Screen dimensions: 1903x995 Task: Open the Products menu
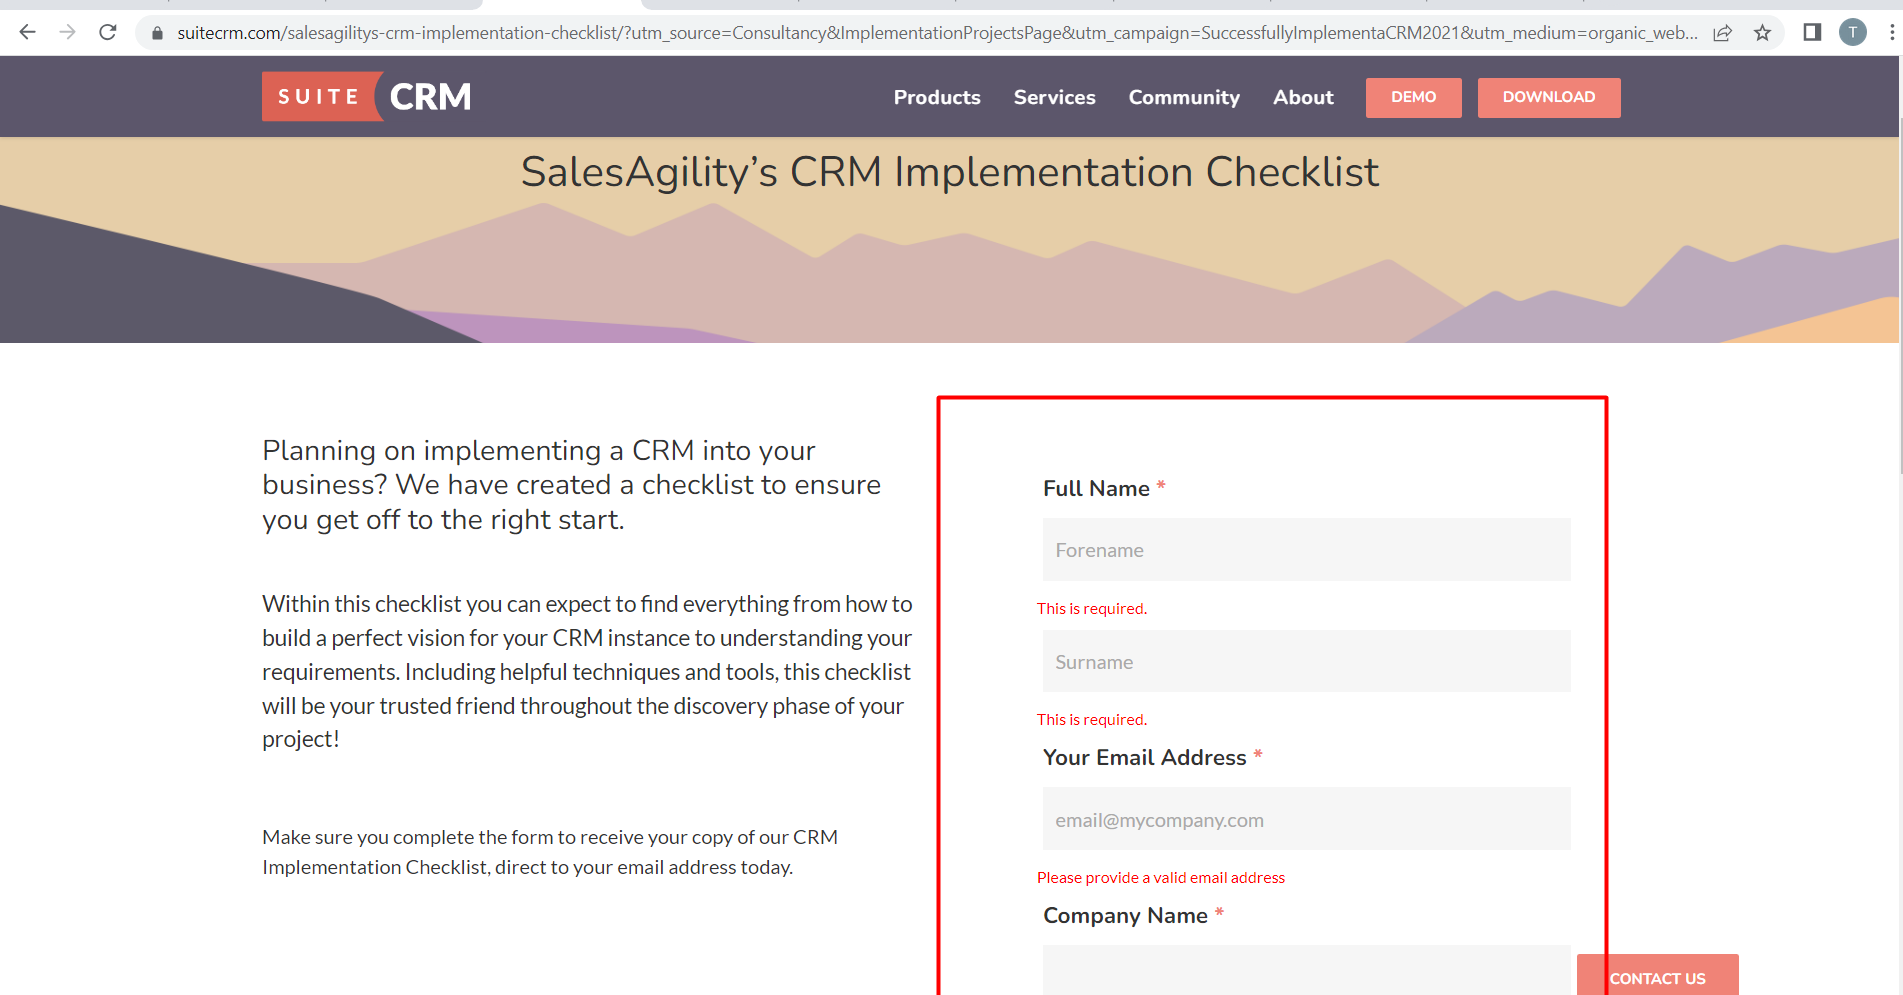tap(937, 97)
